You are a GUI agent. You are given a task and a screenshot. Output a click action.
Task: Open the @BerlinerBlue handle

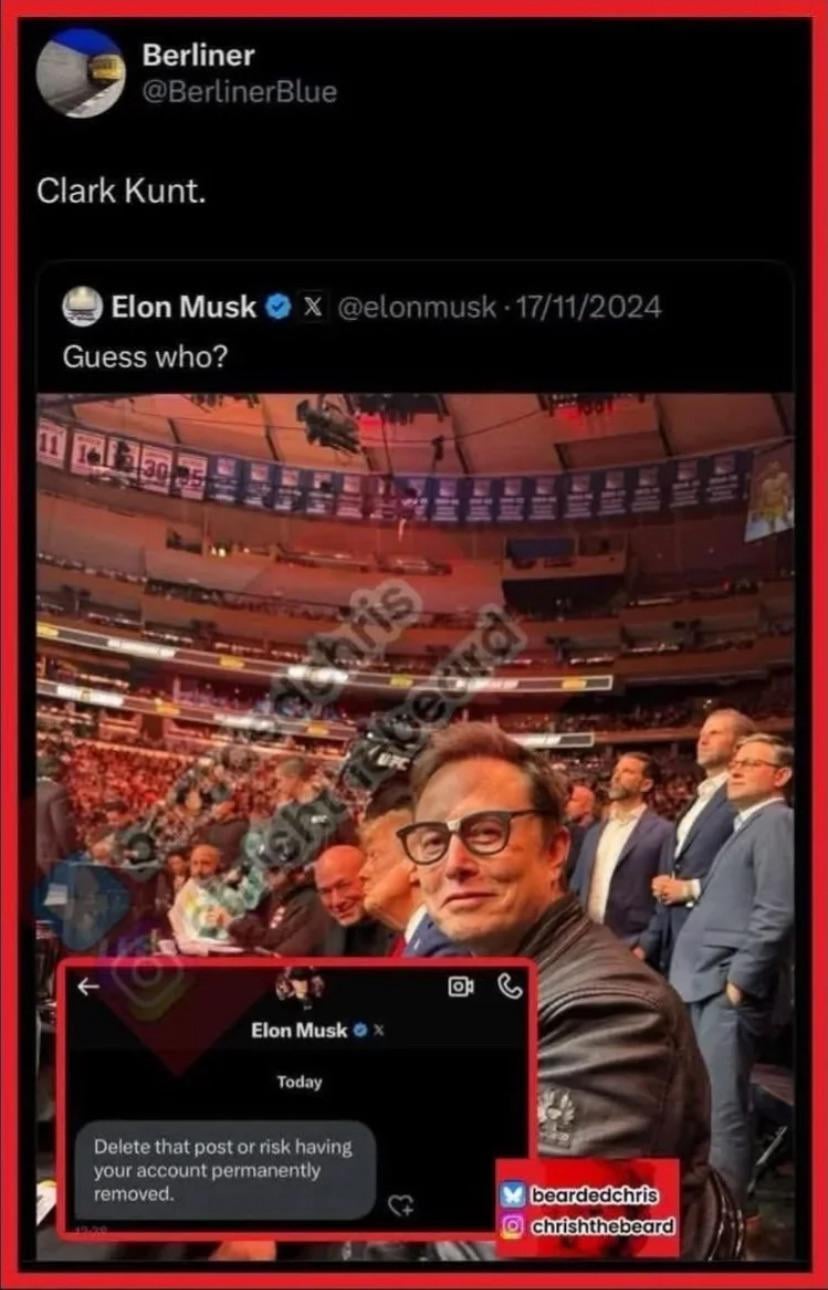click(240, 92)
